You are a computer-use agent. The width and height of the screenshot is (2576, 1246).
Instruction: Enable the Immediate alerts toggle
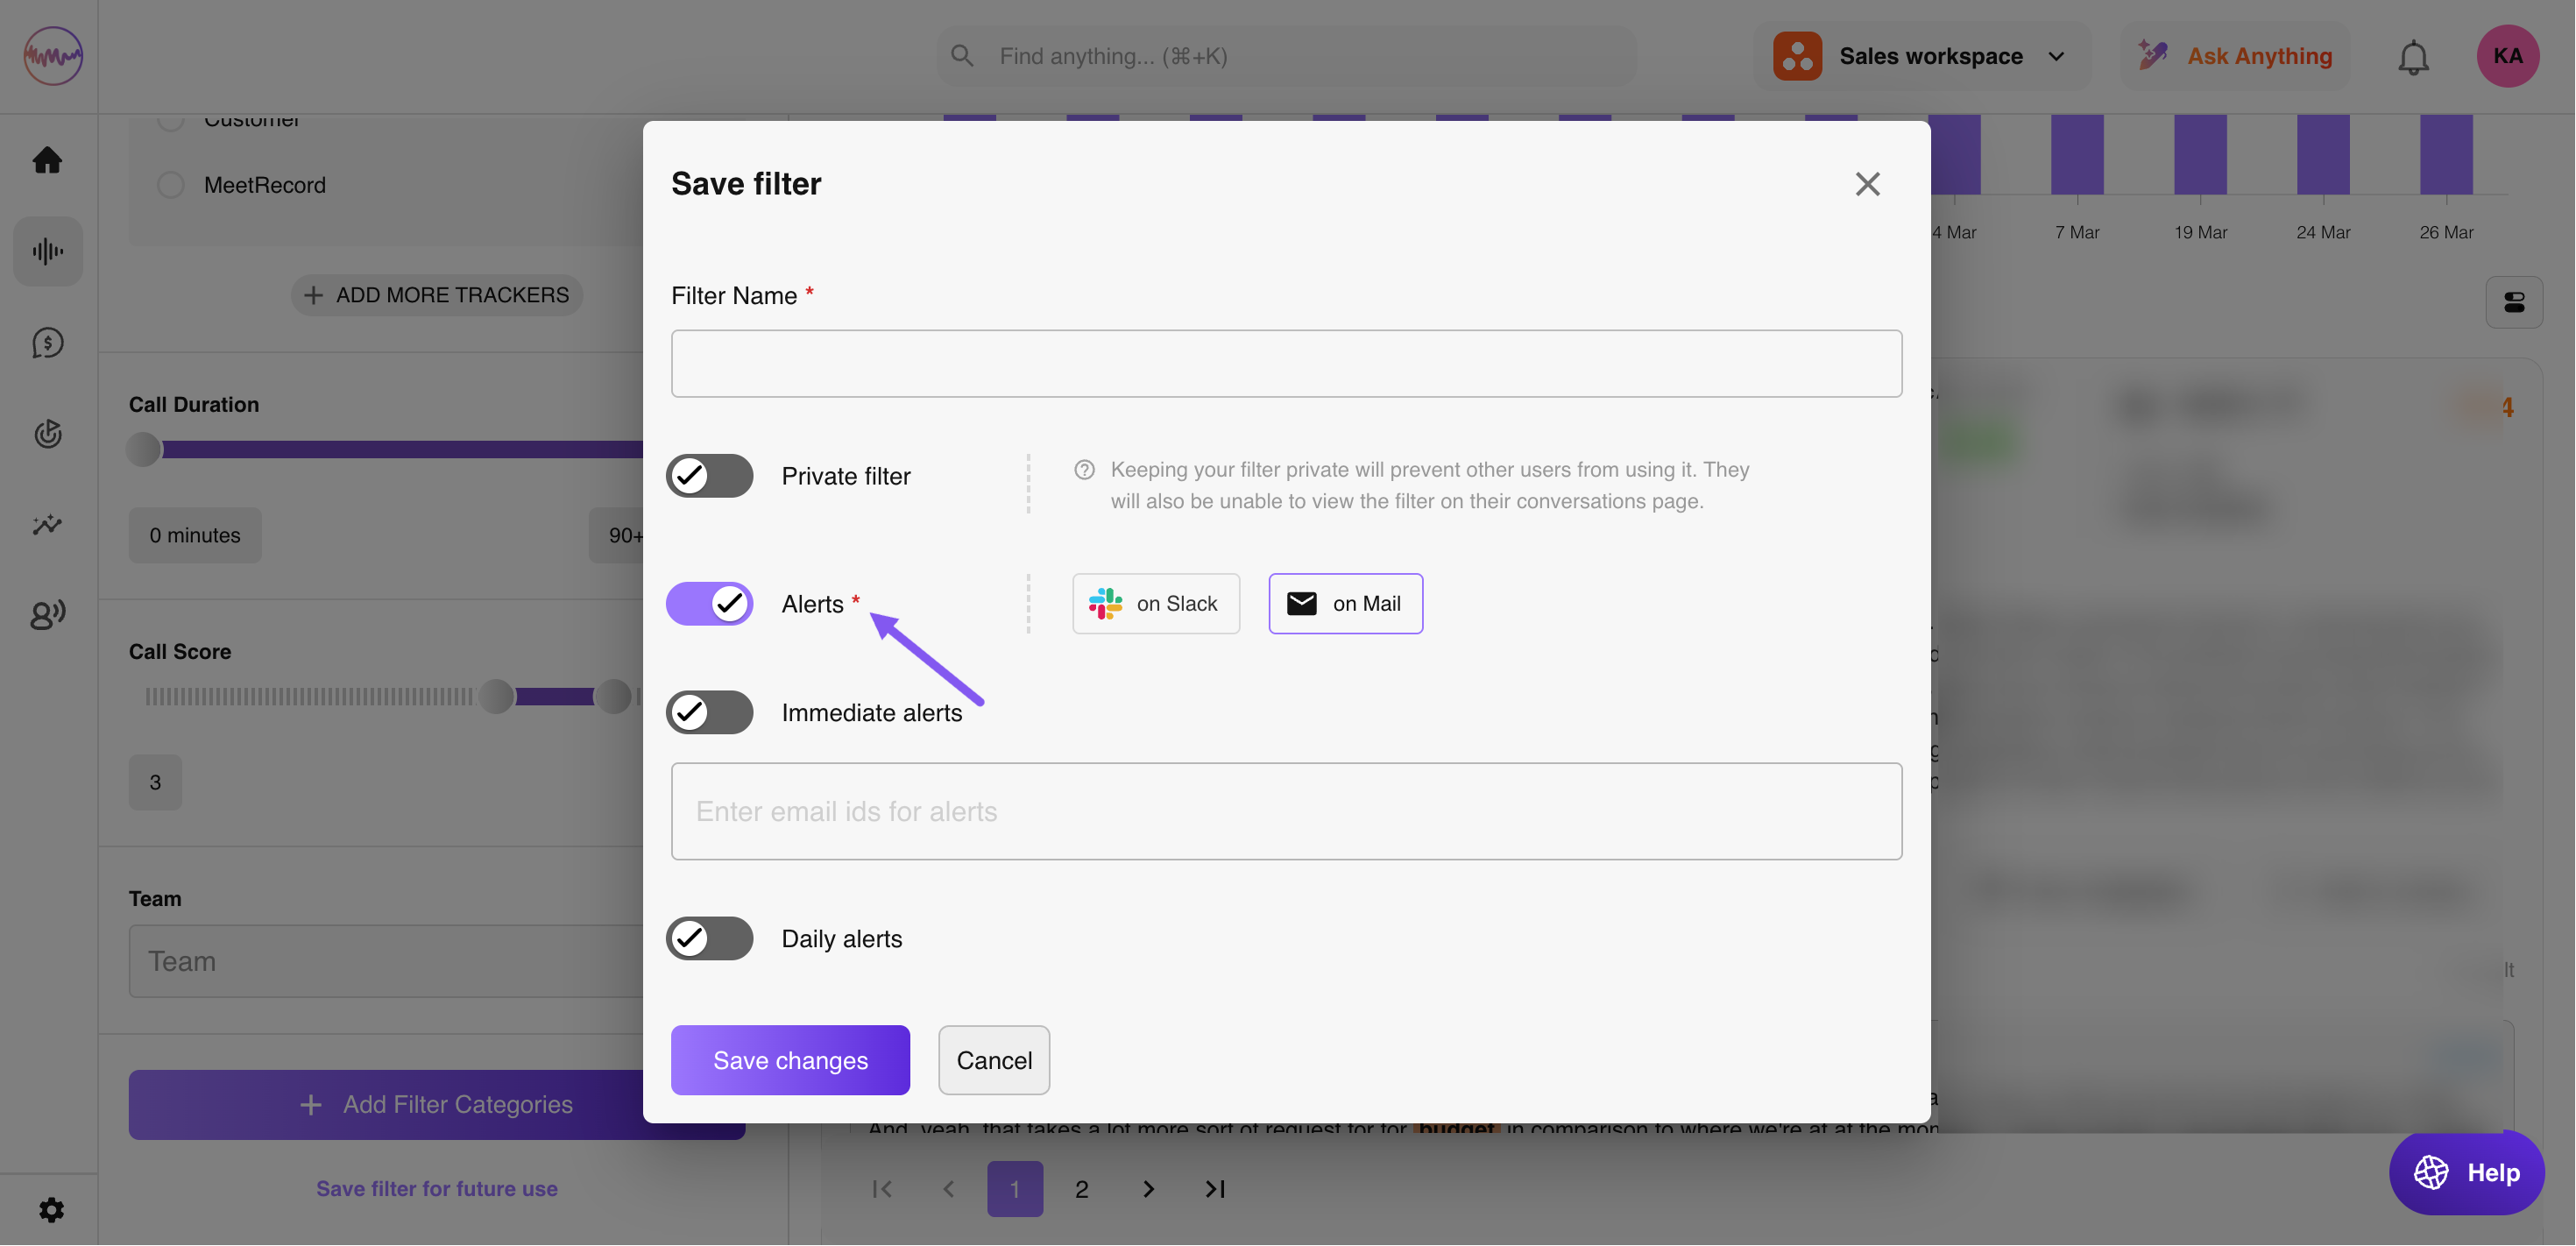click(709, 712)
